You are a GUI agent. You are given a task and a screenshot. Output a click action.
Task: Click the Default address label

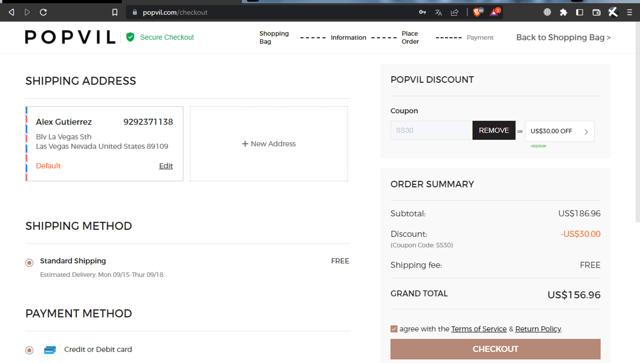click(48, 166)
